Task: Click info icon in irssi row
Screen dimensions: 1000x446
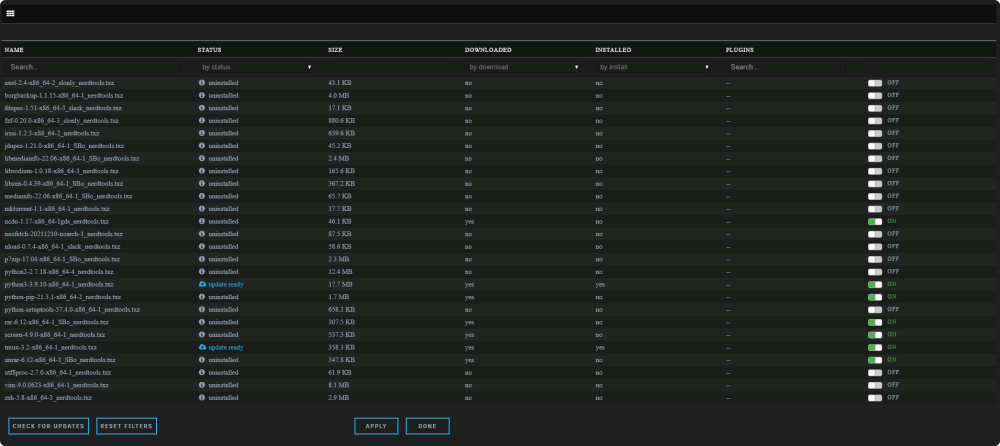Action: 202,133
